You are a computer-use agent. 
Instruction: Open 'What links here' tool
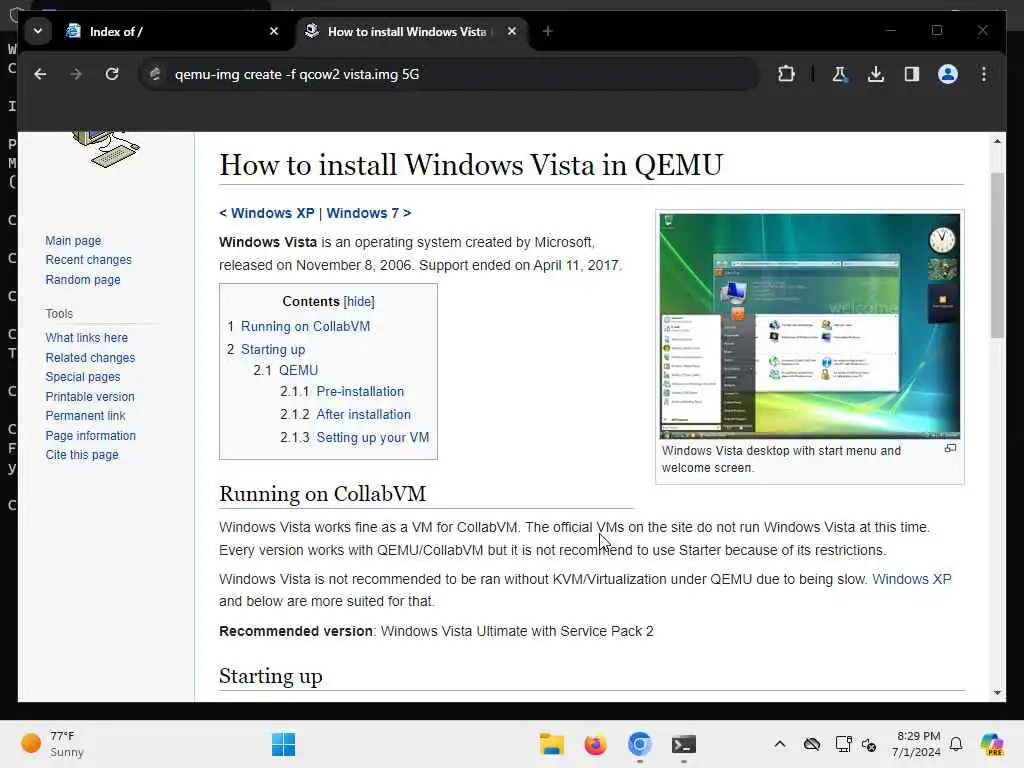pos(86,338)
